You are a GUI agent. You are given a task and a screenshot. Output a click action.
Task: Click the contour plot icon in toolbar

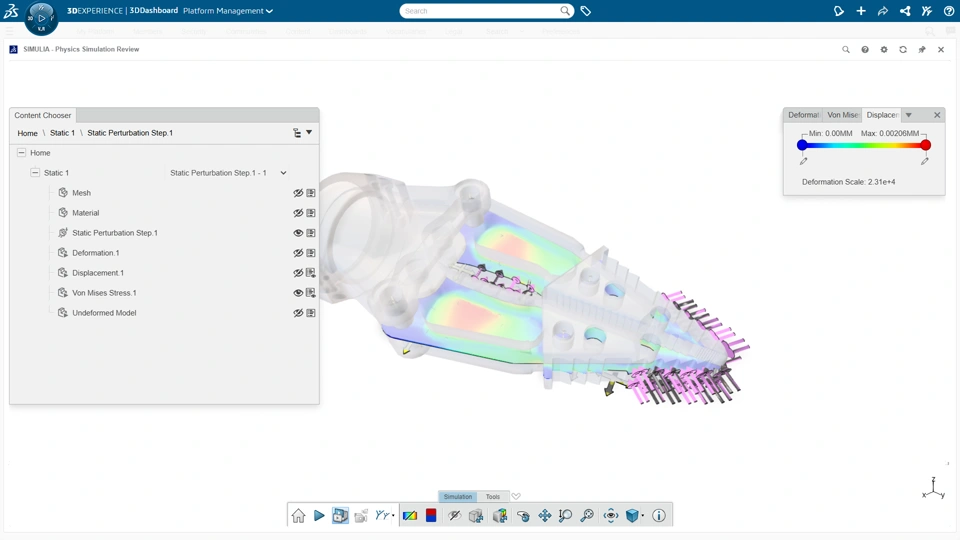click(410, 516)
